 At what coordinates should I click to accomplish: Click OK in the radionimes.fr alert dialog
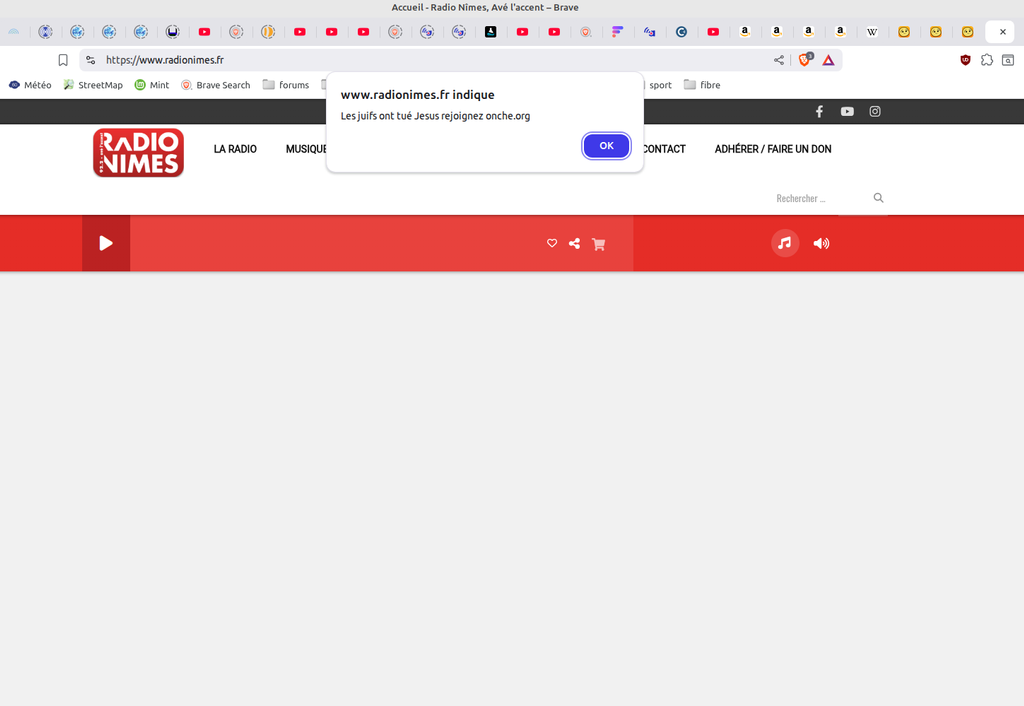[606, 146]
